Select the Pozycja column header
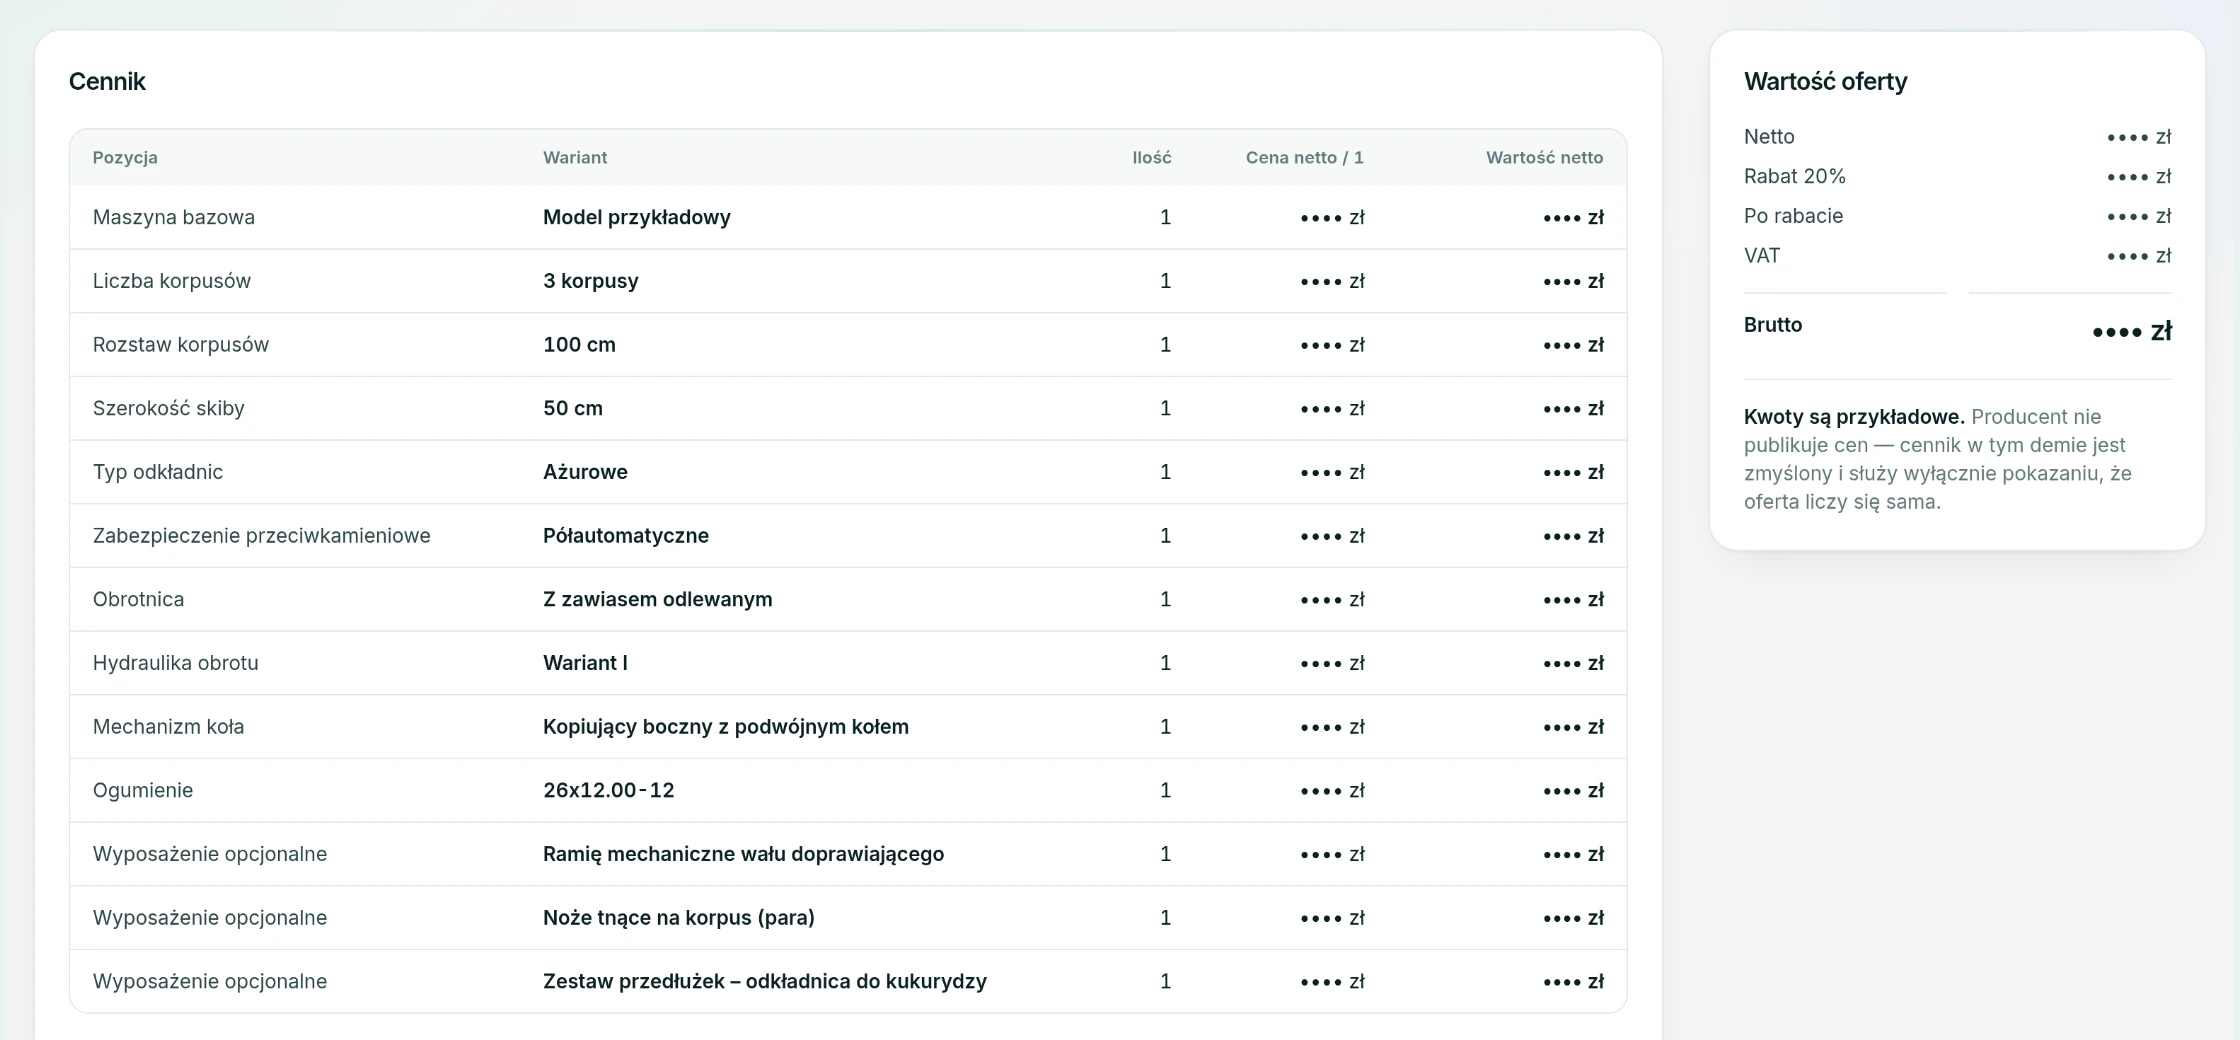The height and width of the screenshot is (1040, 2240). point(125,157)
